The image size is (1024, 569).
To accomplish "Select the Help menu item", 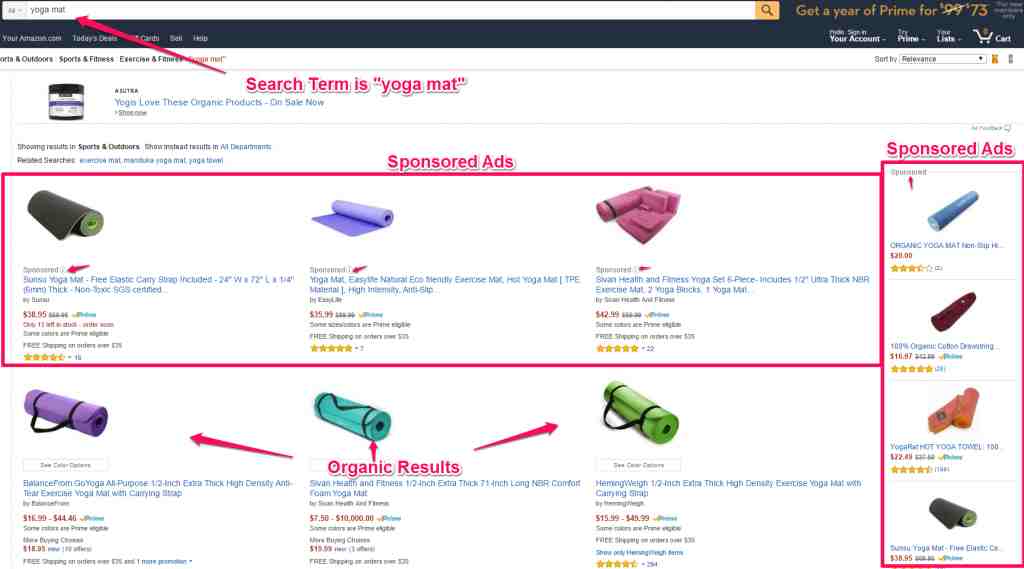I will [200, 39].
